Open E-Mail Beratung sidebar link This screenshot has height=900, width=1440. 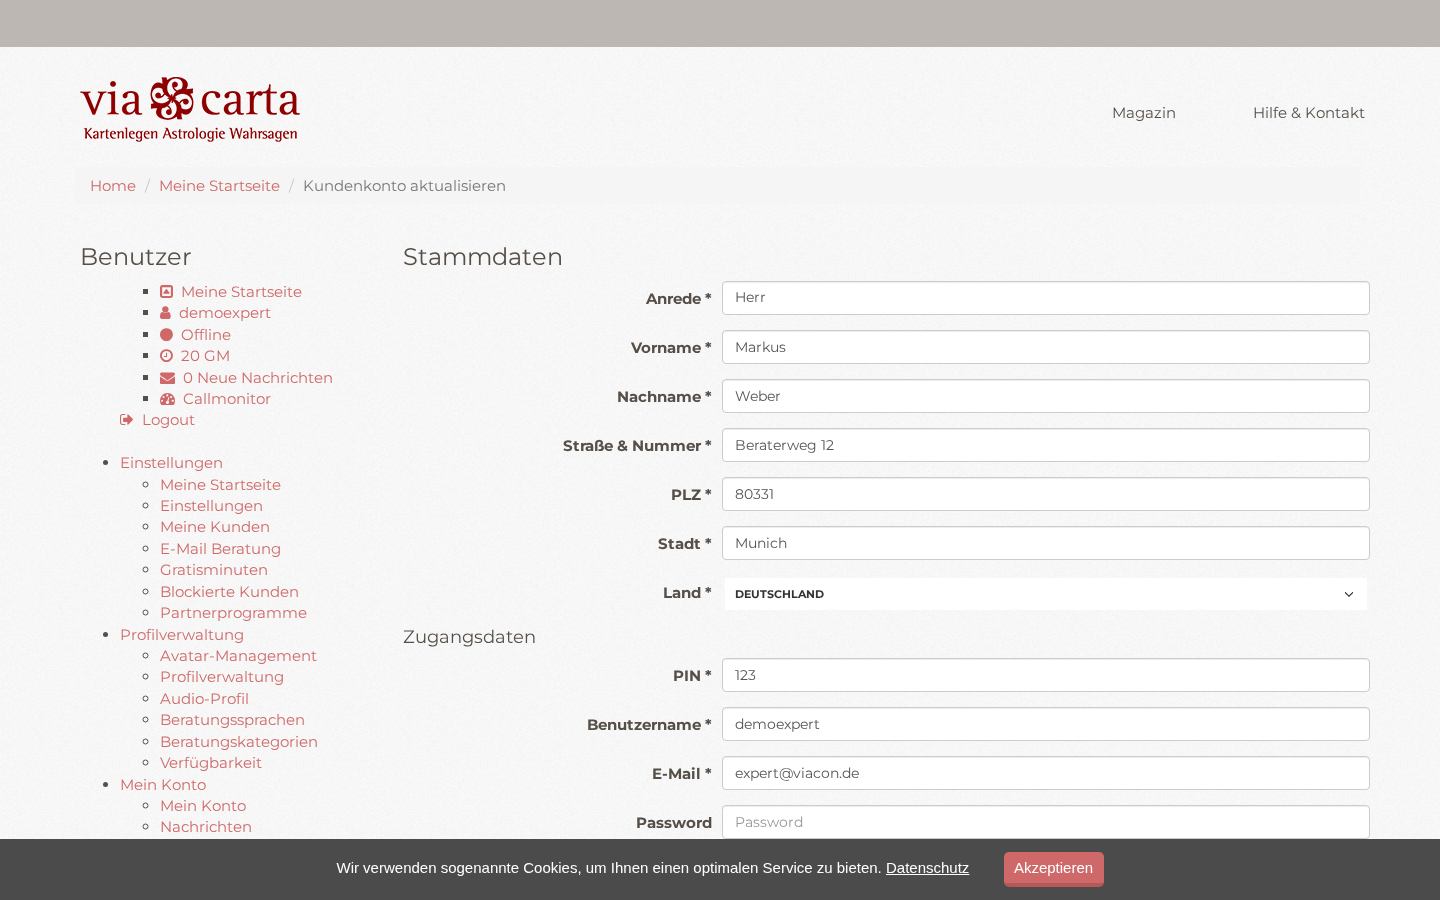point(220,549)
